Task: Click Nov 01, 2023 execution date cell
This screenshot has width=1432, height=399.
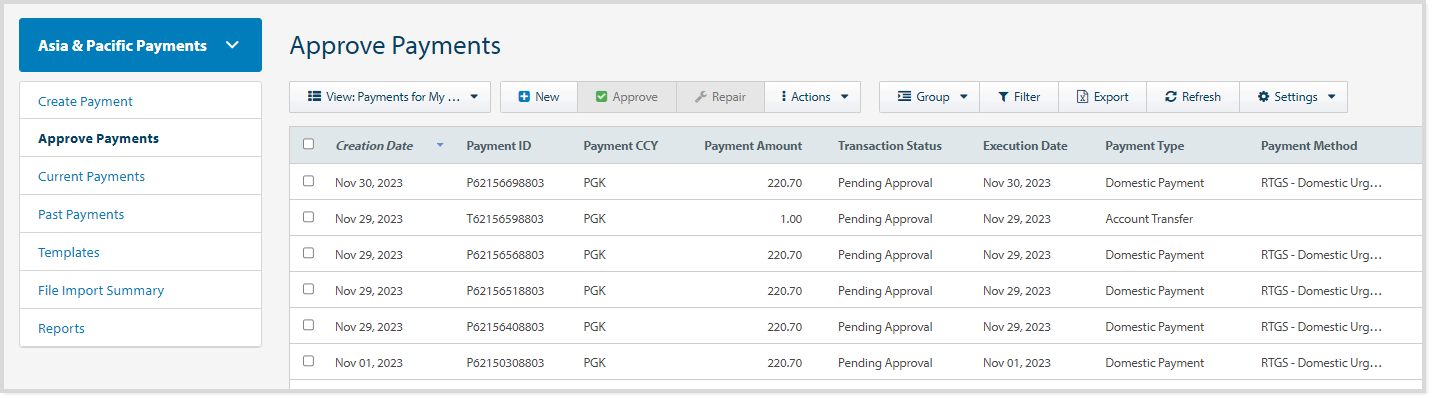Action: 1017,363
